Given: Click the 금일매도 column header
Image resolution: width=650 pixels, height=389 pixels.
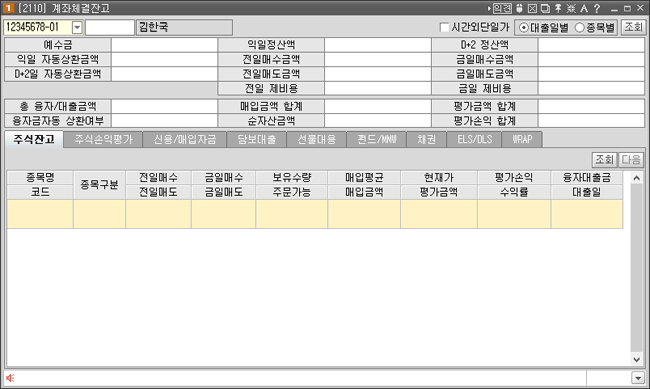Looking at the screenshot, I should click(x=223, y=192).
